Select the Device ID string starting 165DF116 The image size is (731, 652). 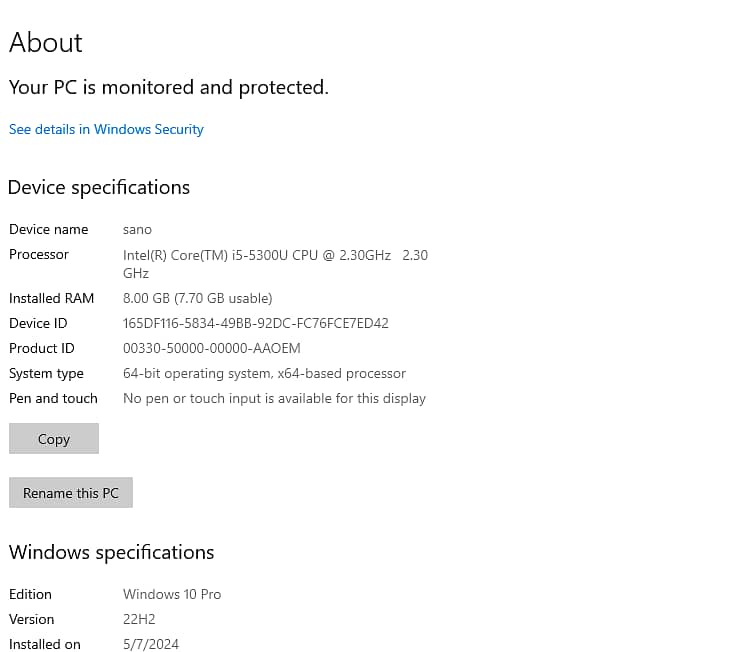point(255,323)
